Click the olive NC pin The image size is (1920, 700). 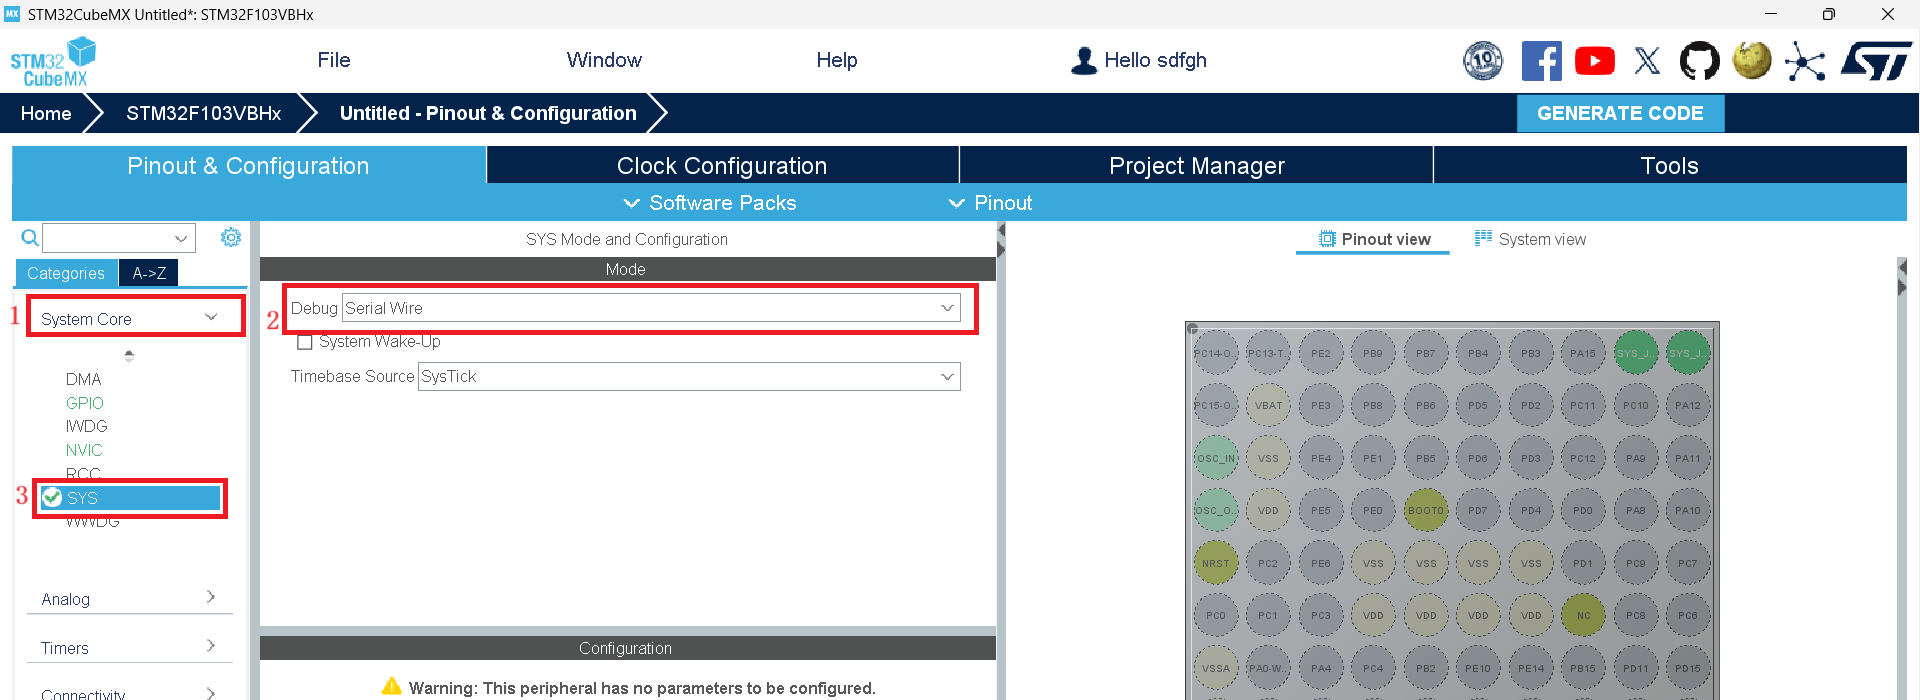click(x=1582, y=615)
